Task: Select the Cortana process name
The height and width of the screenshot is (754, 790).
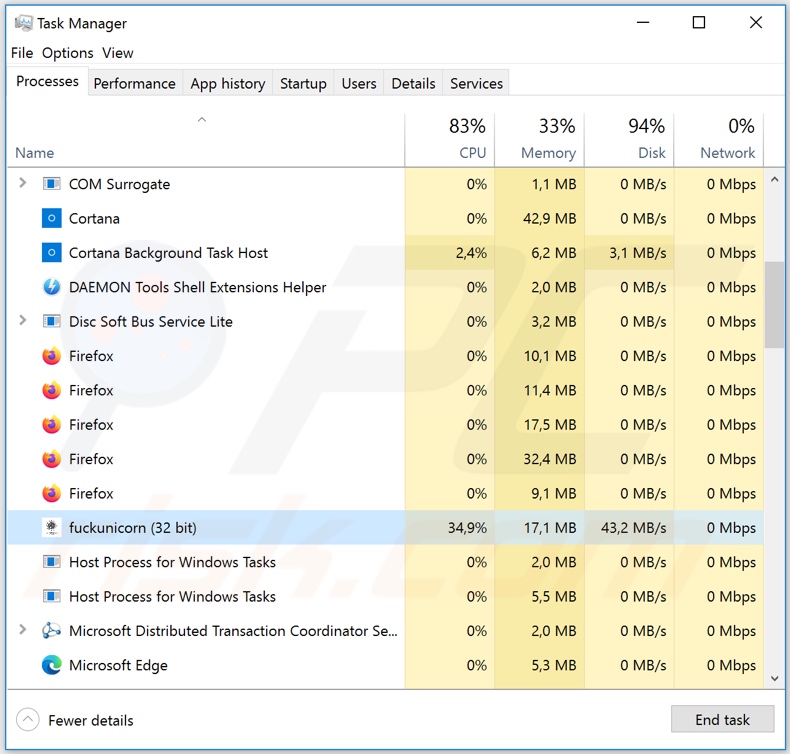Action: 94,218
